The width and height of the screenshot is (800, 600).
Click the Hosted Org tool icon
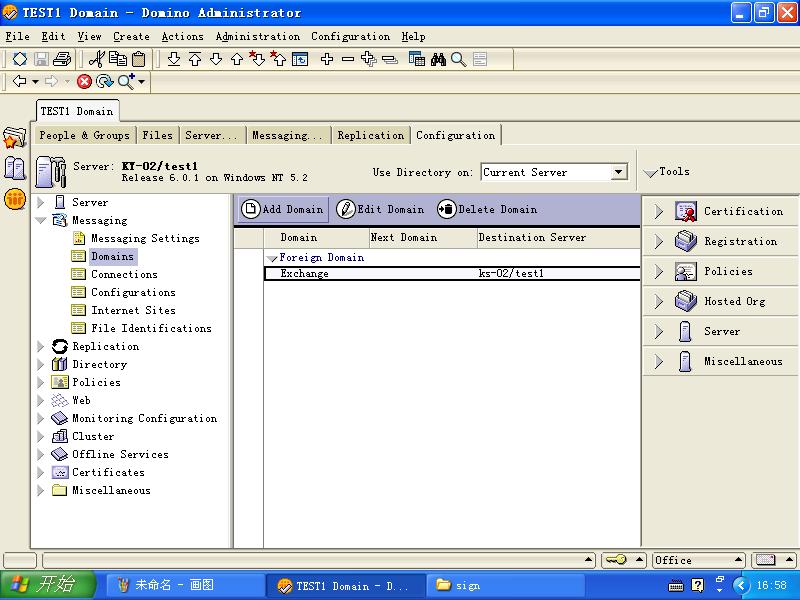tap(686, 301)
